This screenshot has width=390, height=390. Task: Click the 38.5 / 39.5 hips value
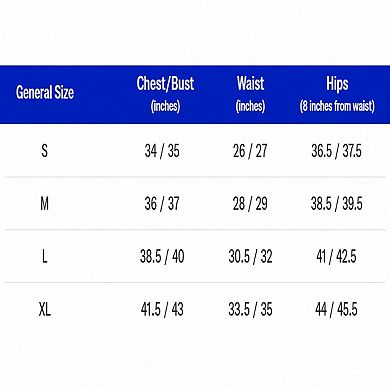[336, 203]
